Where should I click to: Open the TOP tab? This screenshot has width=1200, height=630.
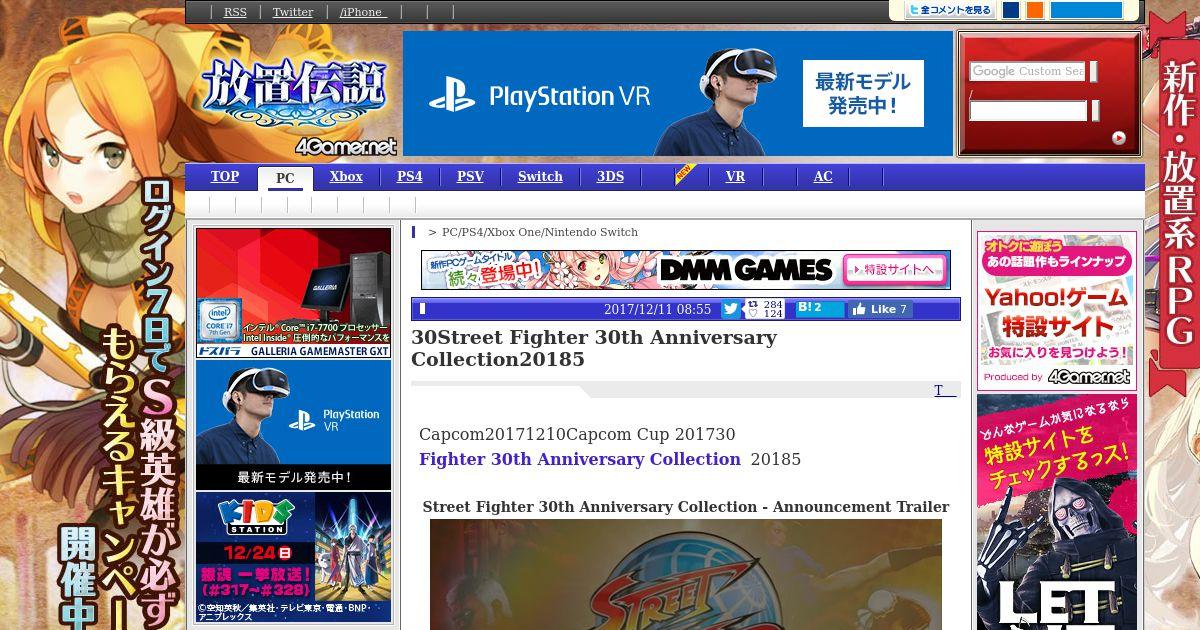pyautogui.click(x=224, y=177)
